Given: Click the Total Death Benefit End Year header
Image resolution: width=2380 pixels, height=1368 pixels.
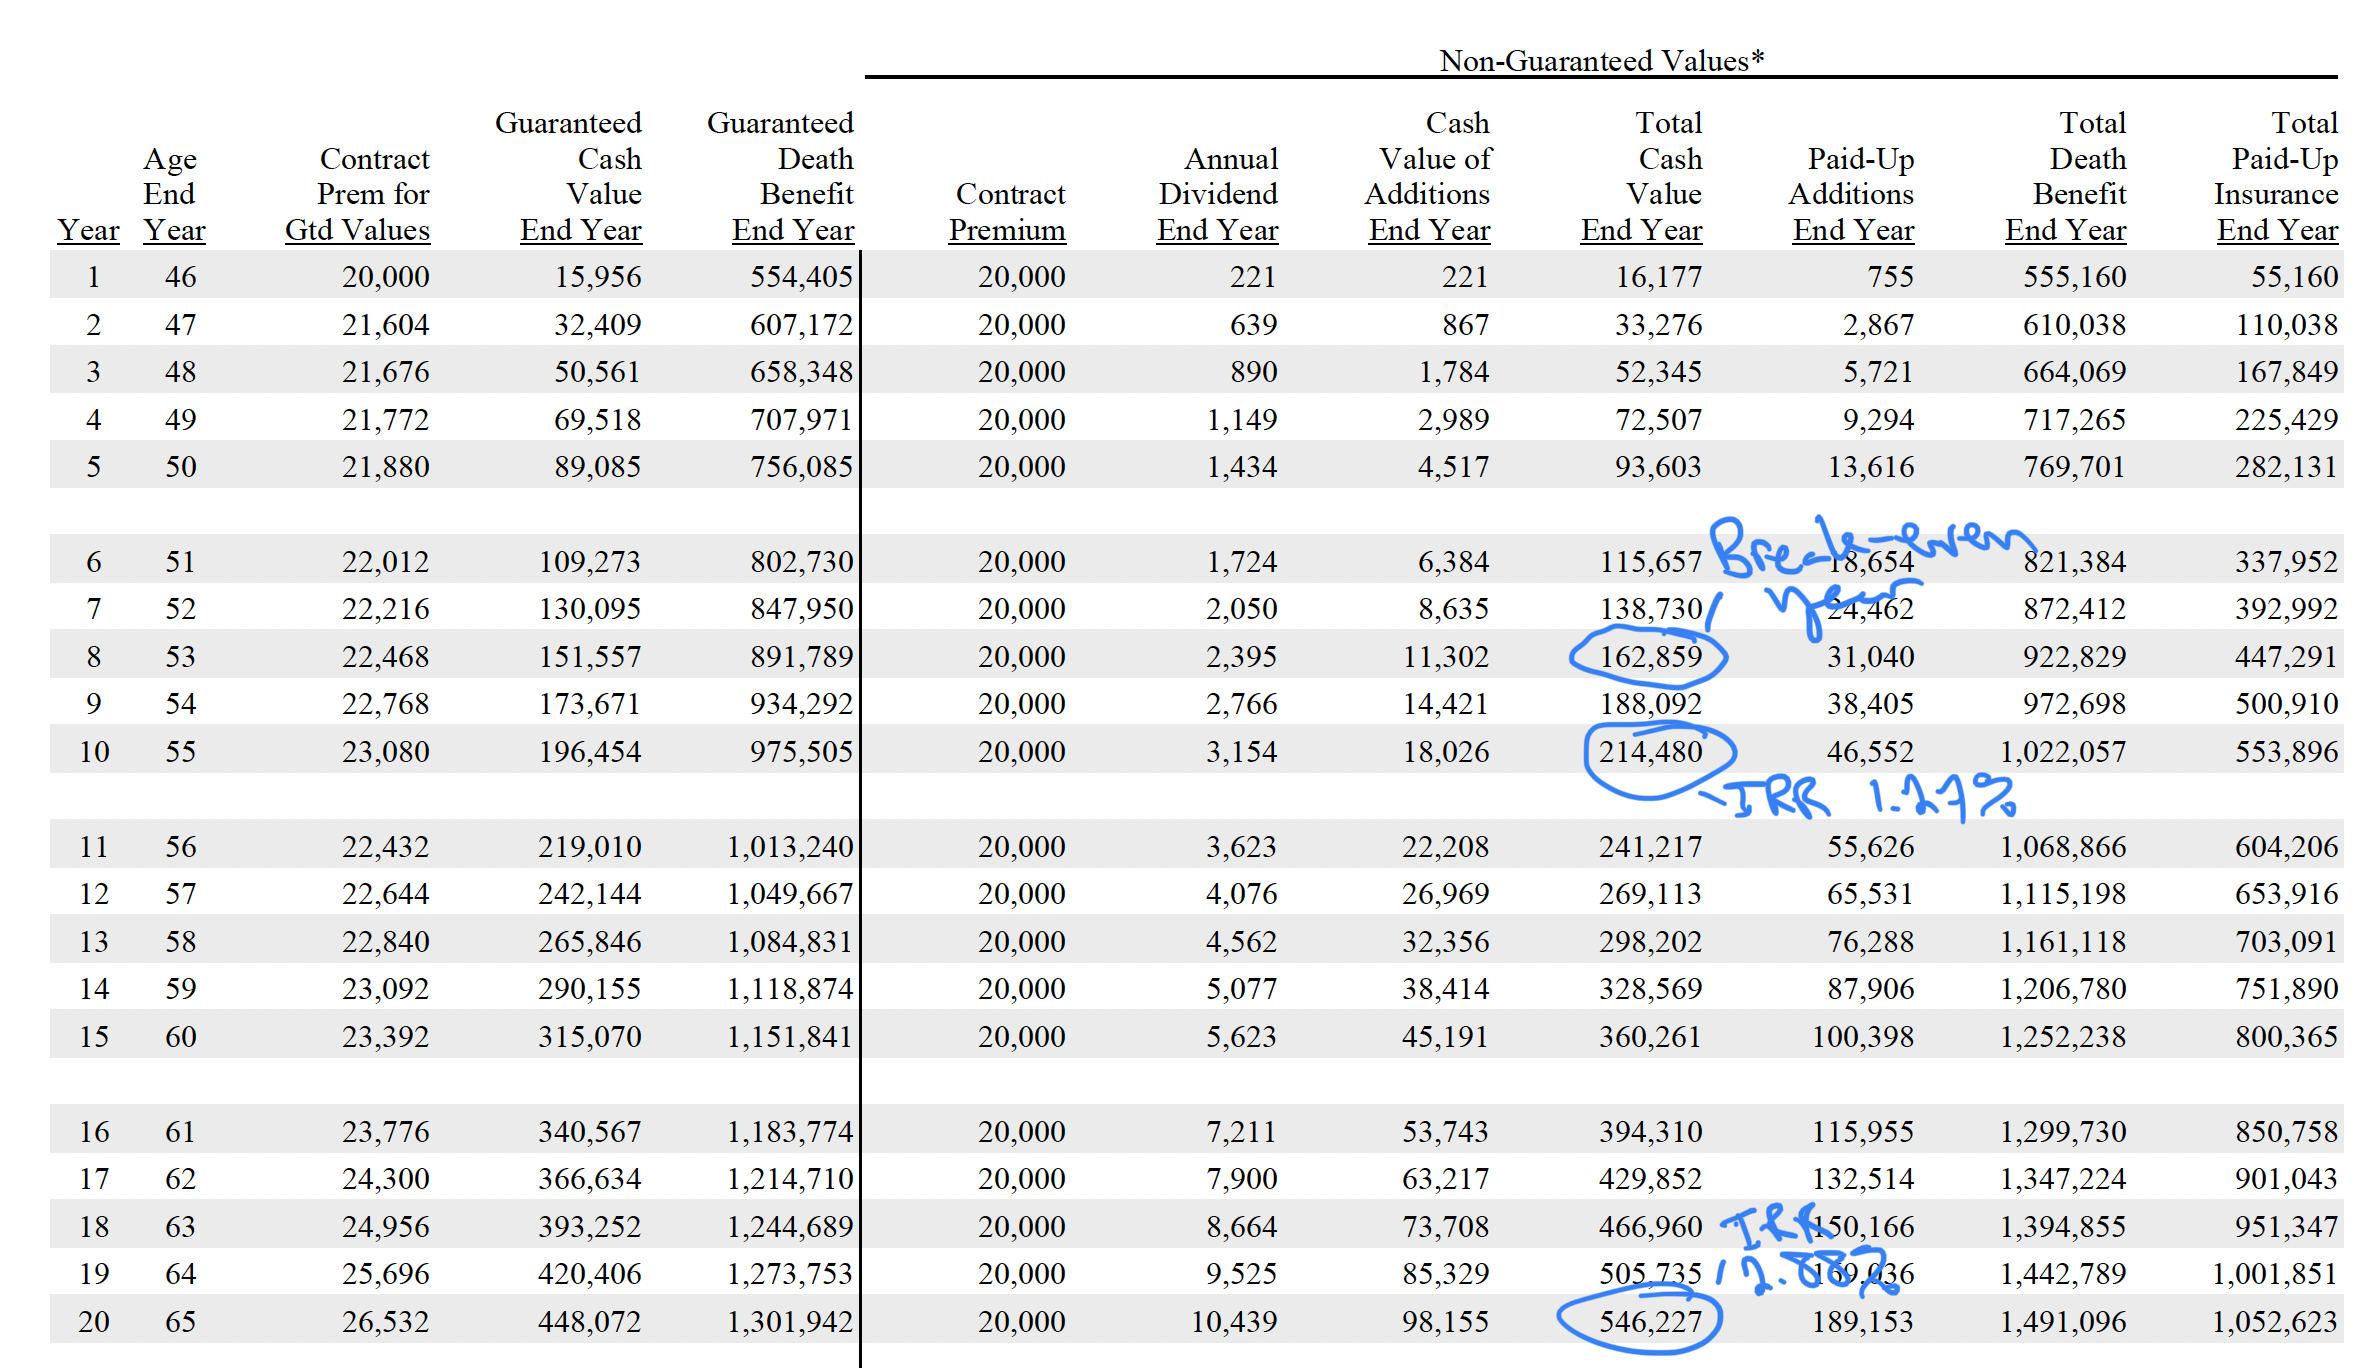Looking at the screenshot, I should 2068,177.
